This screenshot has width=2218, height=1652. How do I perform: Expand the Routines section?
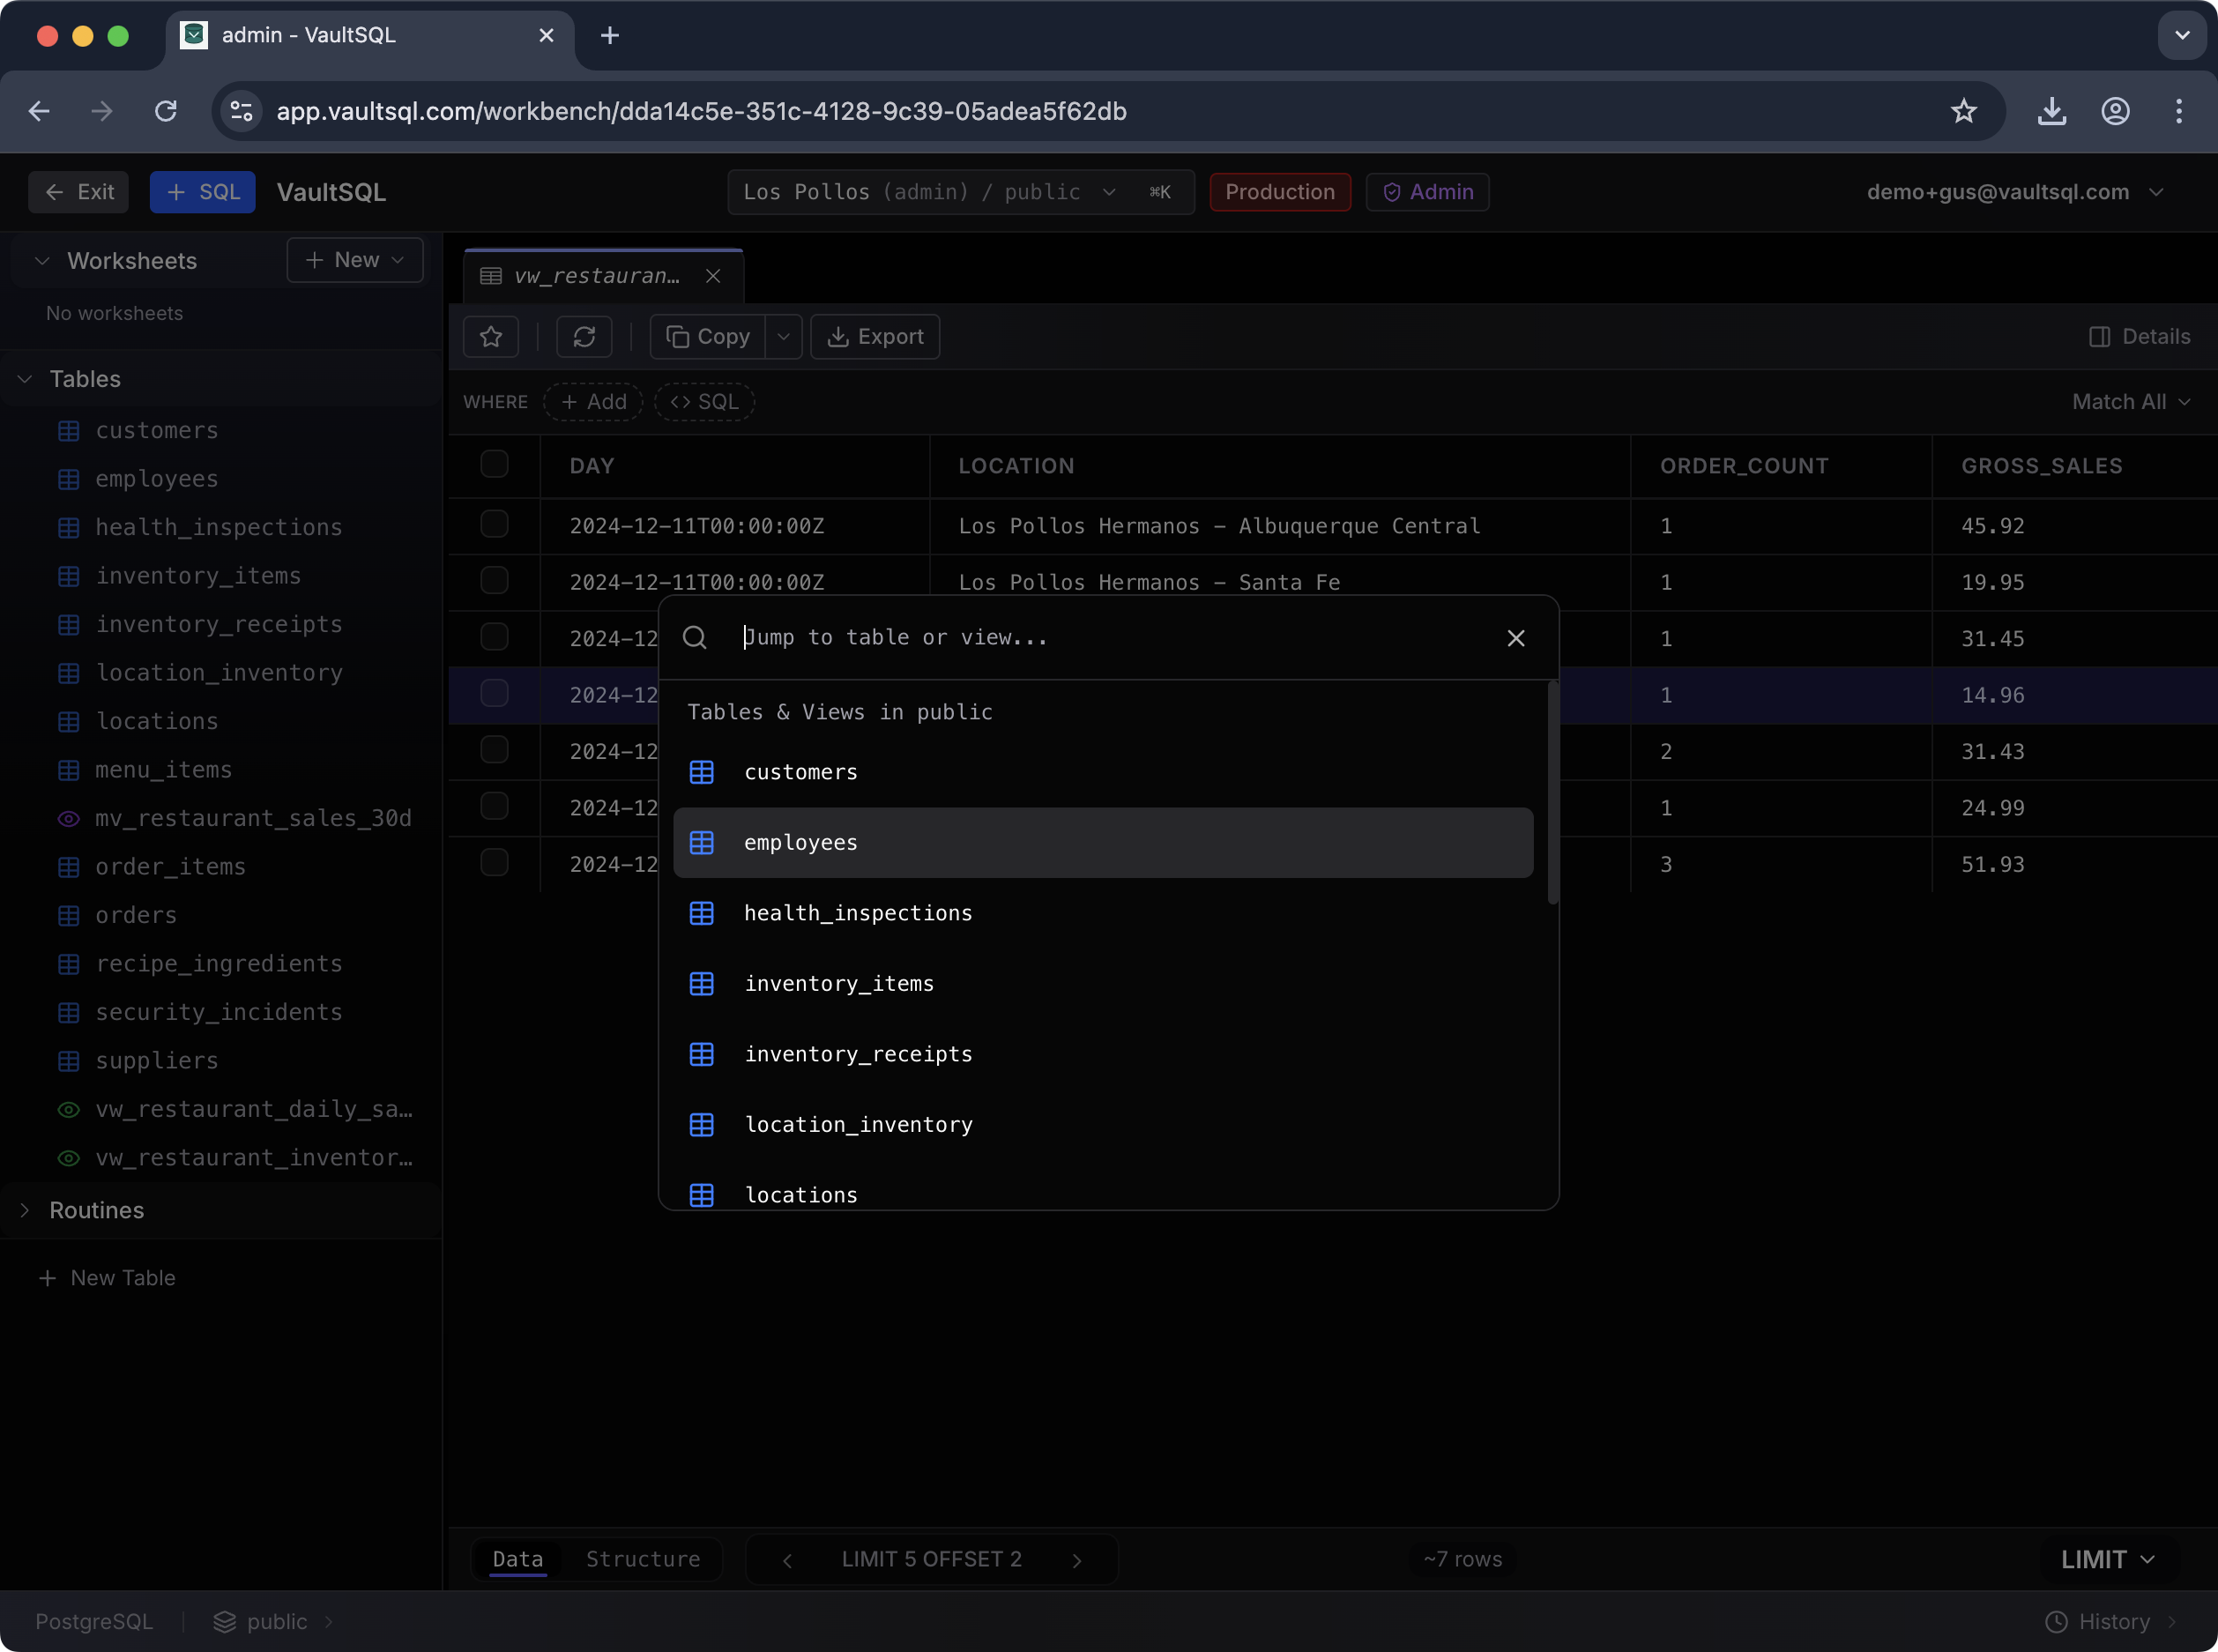pos(26,1210)
